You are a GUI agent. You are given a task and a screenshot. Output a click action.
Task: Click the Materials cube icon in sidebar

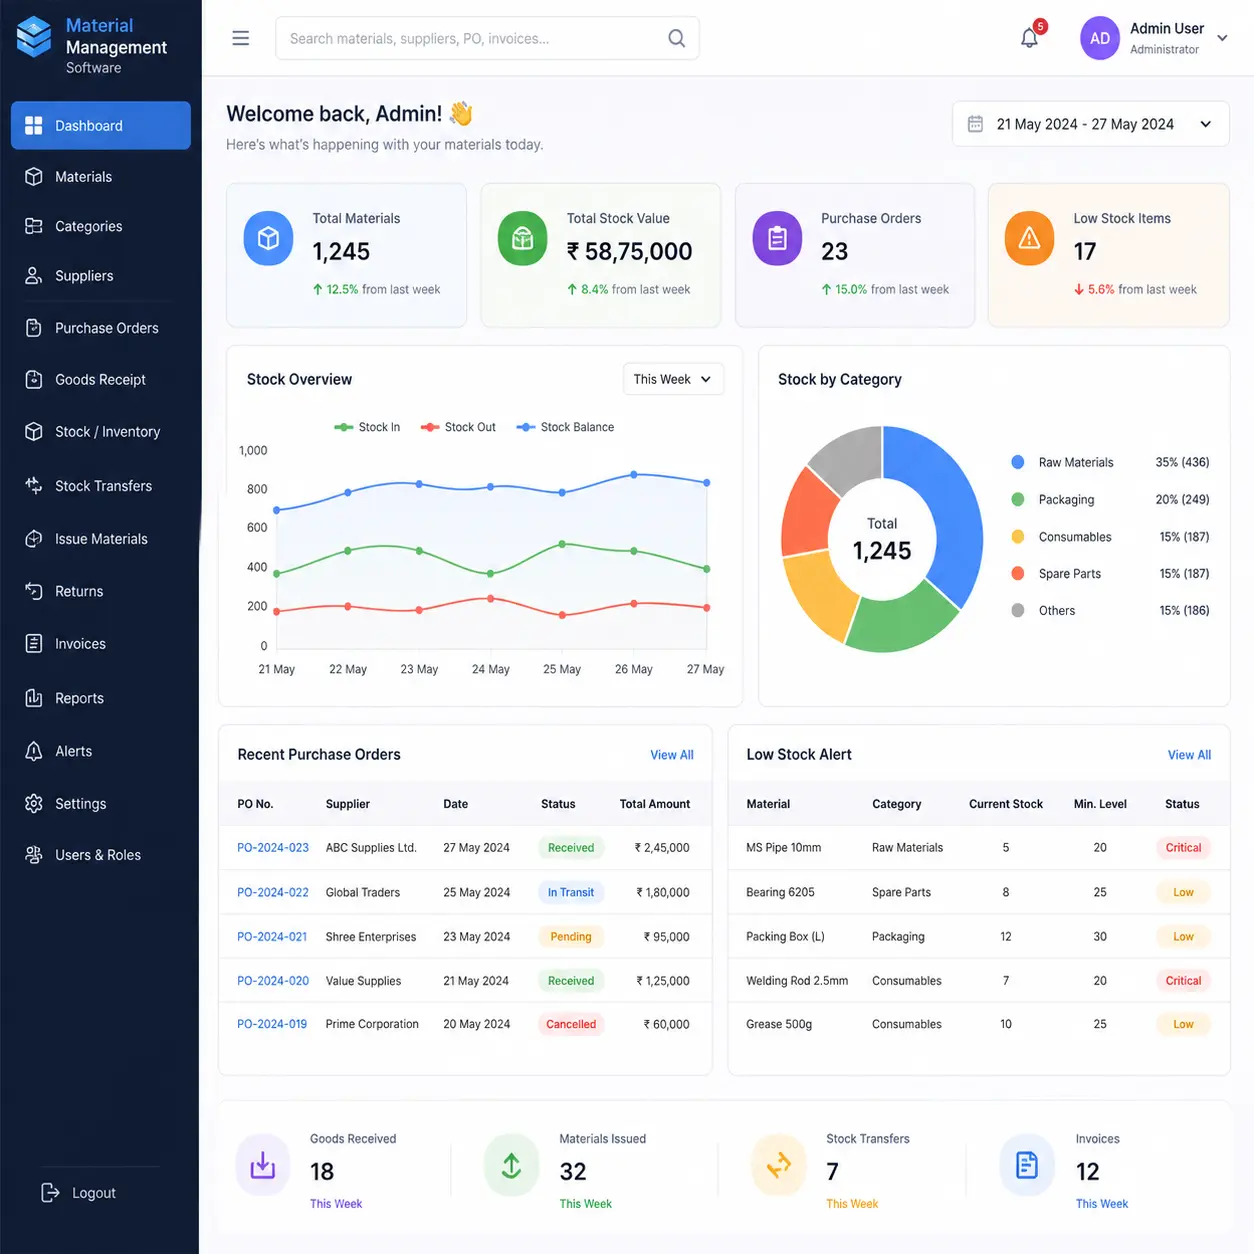coord(34,176)
